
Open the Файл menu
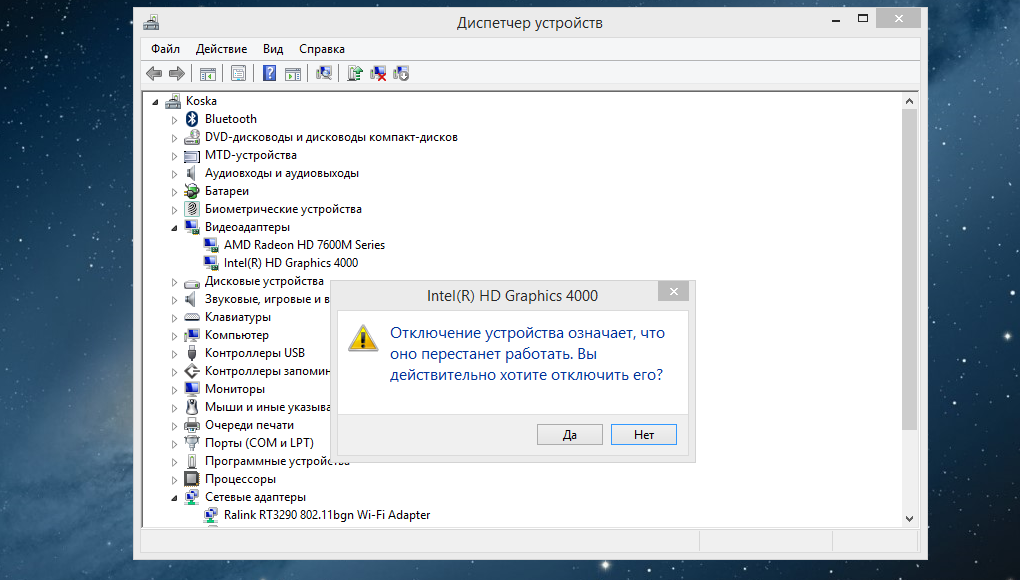click(x=165, y=49)
